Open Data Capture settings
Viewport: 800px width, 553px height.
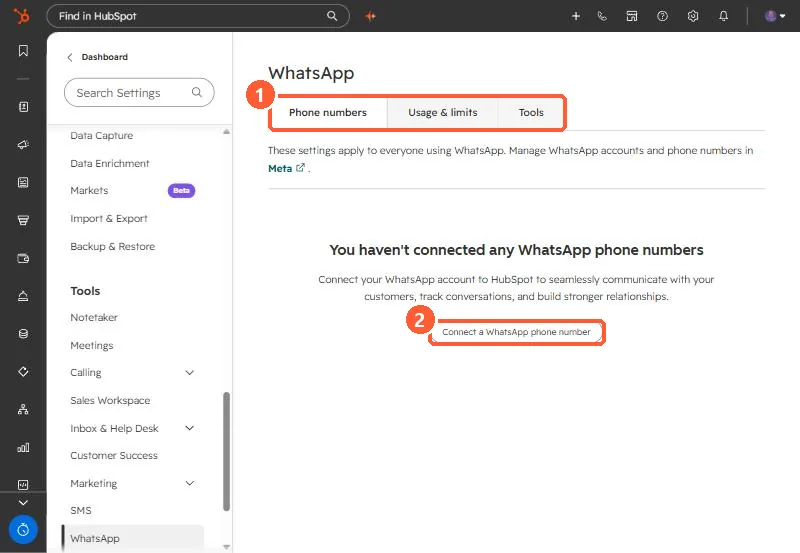point(102,135)
